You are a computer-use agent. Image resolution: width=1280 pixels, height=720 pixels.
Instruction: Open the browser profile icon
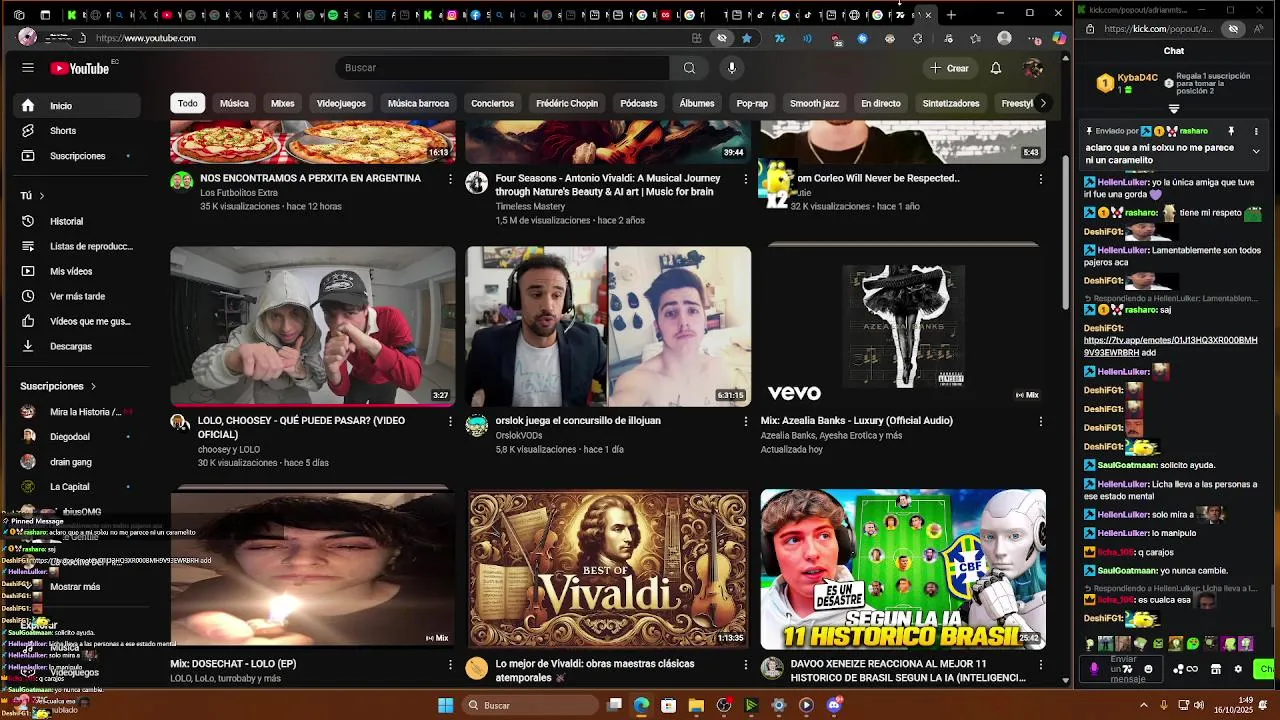tap(1005, 38)
